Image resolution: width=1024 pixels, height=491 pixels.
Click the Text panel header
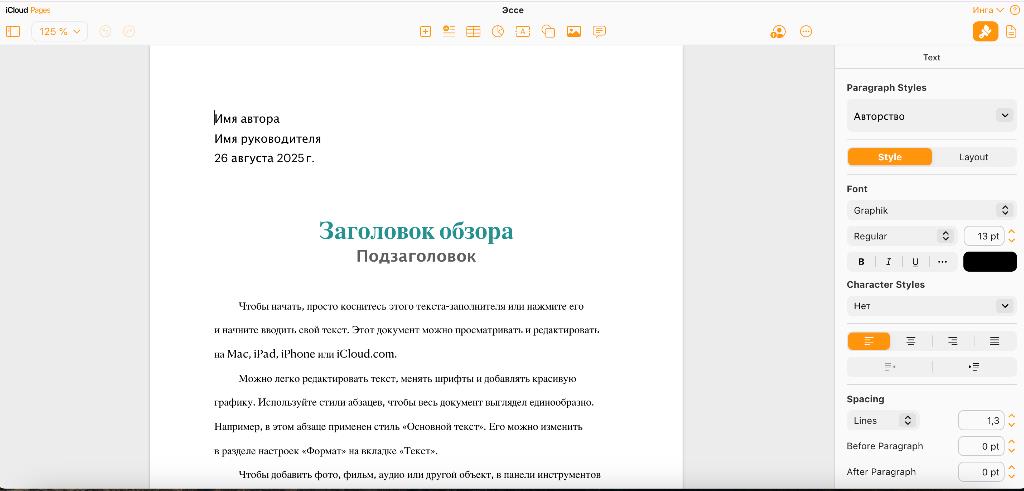tap(931, 57)
